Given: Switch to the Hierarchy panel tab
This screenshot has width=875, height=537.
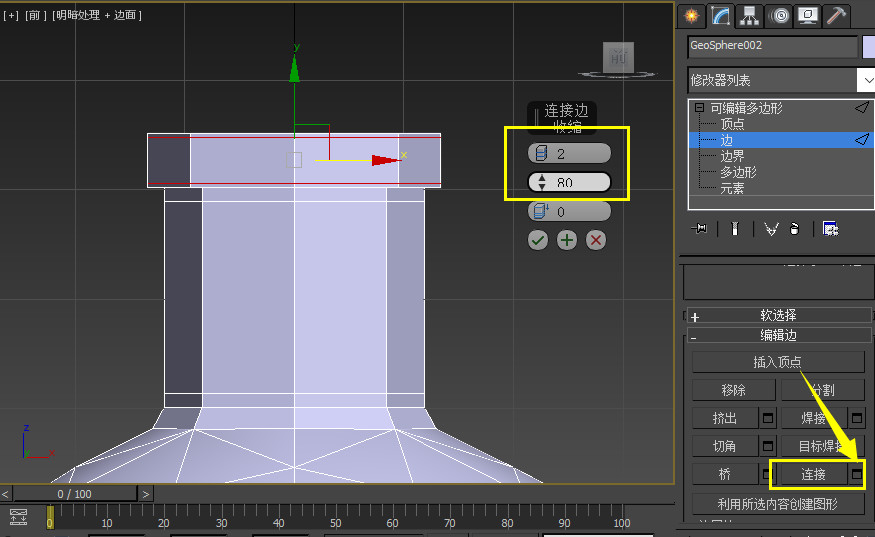Looking at the screenshot, I should [748, 15].
